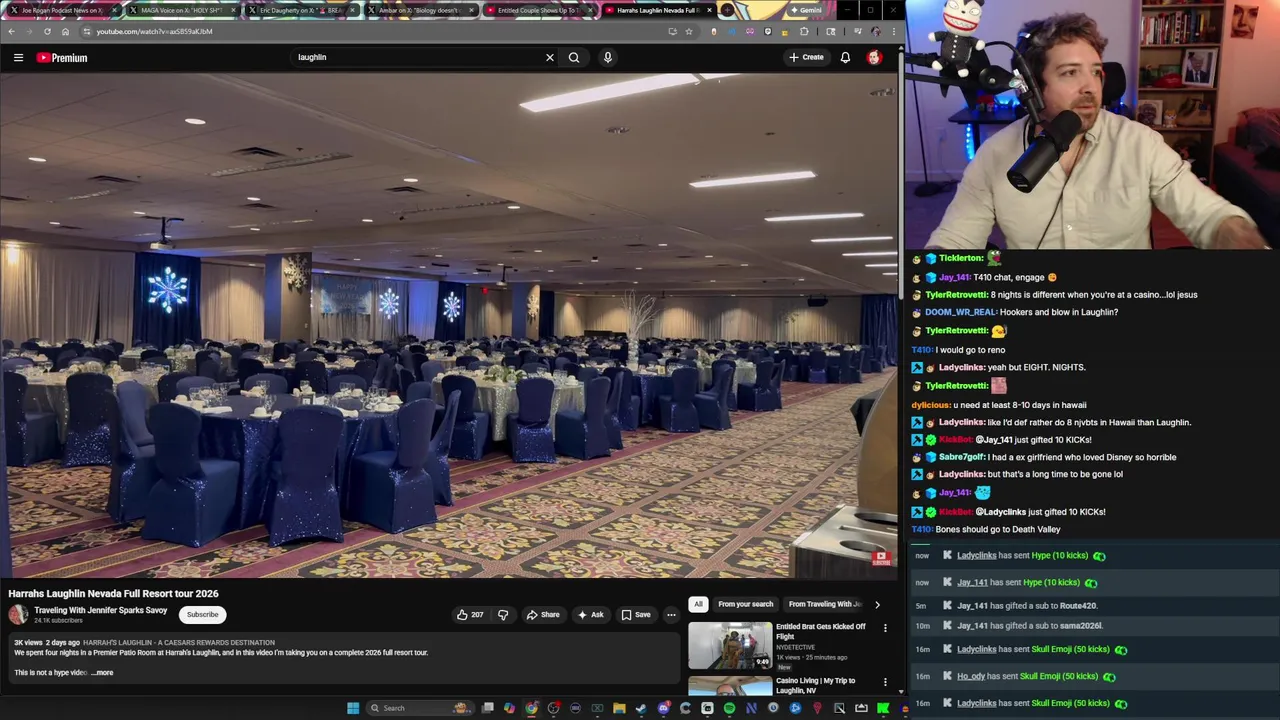The image size is (1280, 720).
Task: Open the Create dropdown button
Action: click(806, 57)
